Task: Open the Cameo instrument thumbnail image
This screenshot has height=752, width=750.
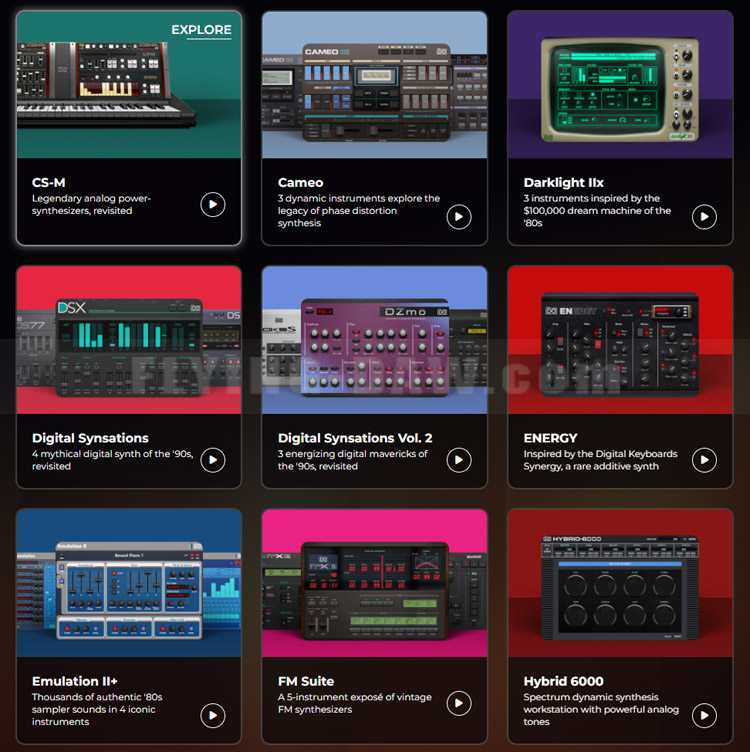Action: pyautogui.click(x=375, y=85)
